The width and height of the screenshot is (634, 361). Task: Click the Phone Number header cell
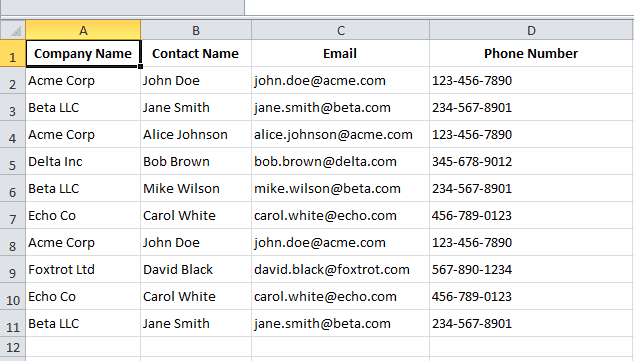(532, 53)
